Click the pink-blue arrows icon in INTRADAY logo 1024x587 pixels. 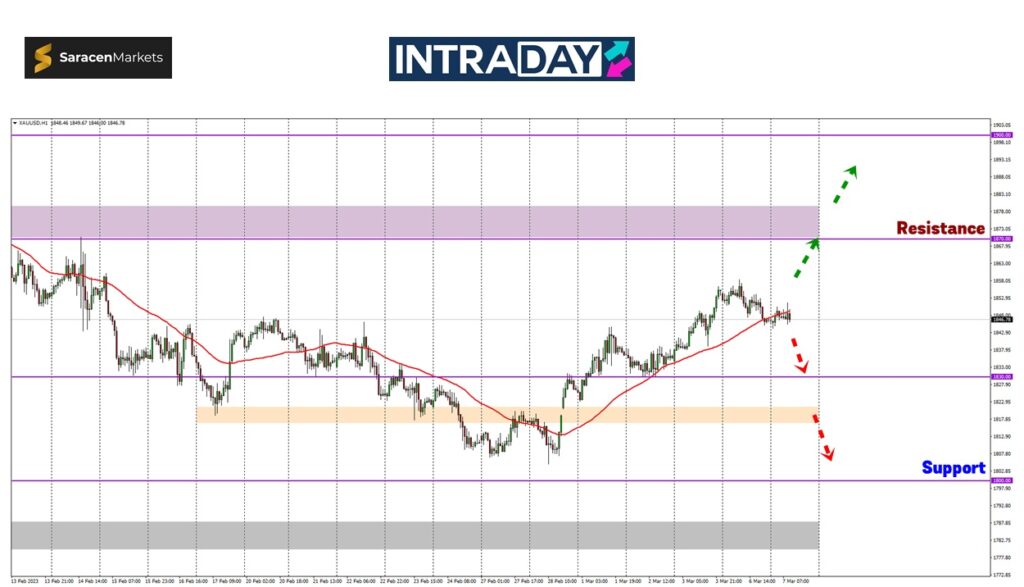pyautogui.click(x=615, y=59)
